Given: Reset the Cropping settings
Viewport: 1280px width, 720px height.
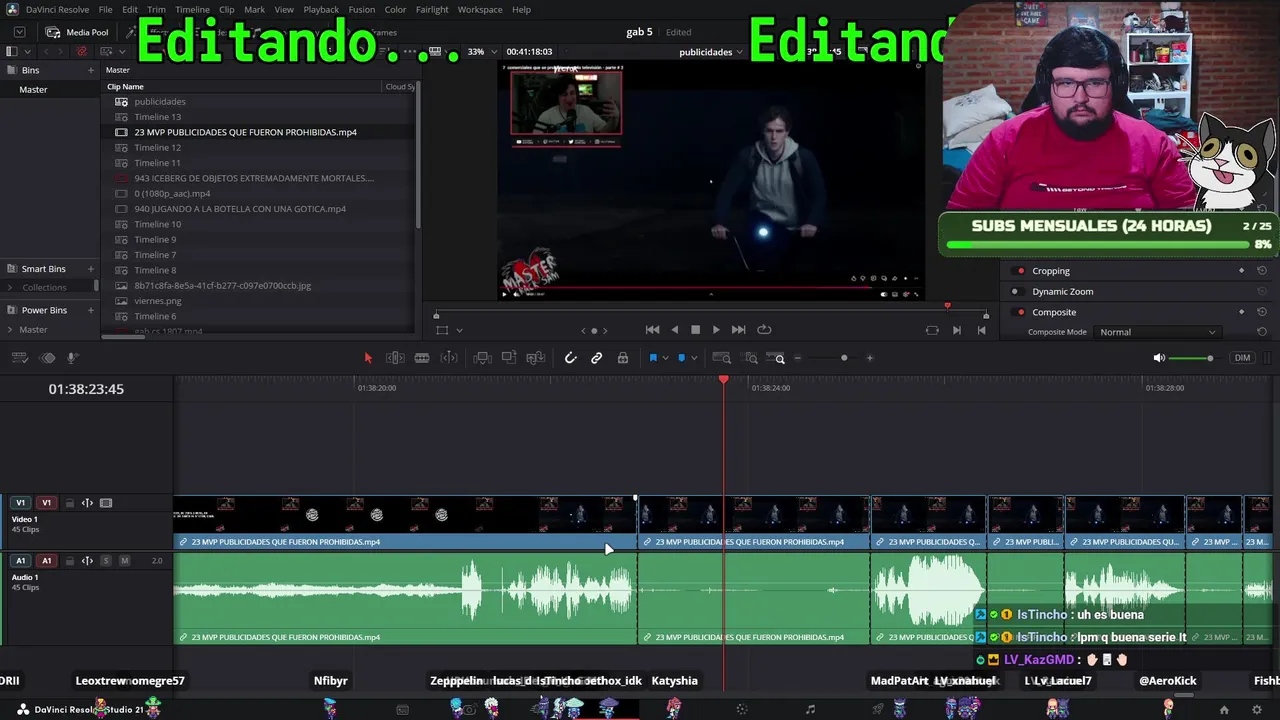Looking at the screenshot, I should (1262, 271).
